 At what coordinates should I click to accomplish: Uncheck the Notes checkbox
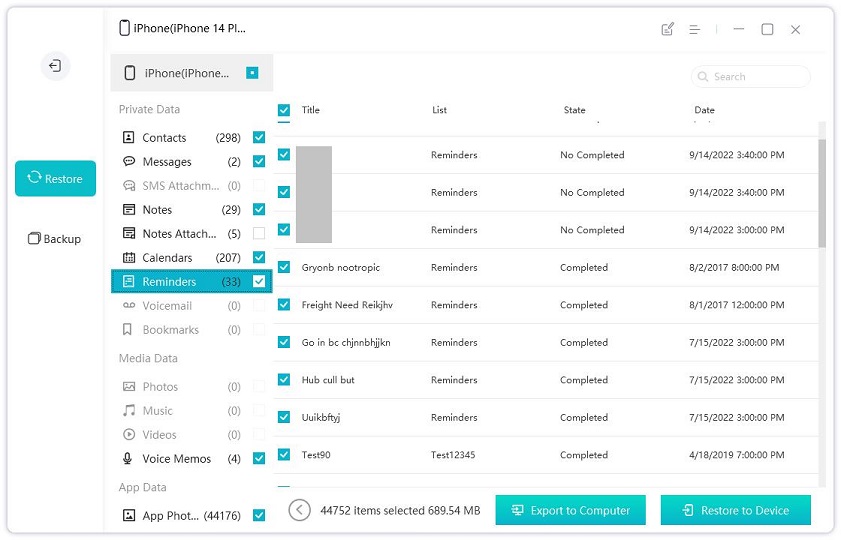(x=259, y=209)
